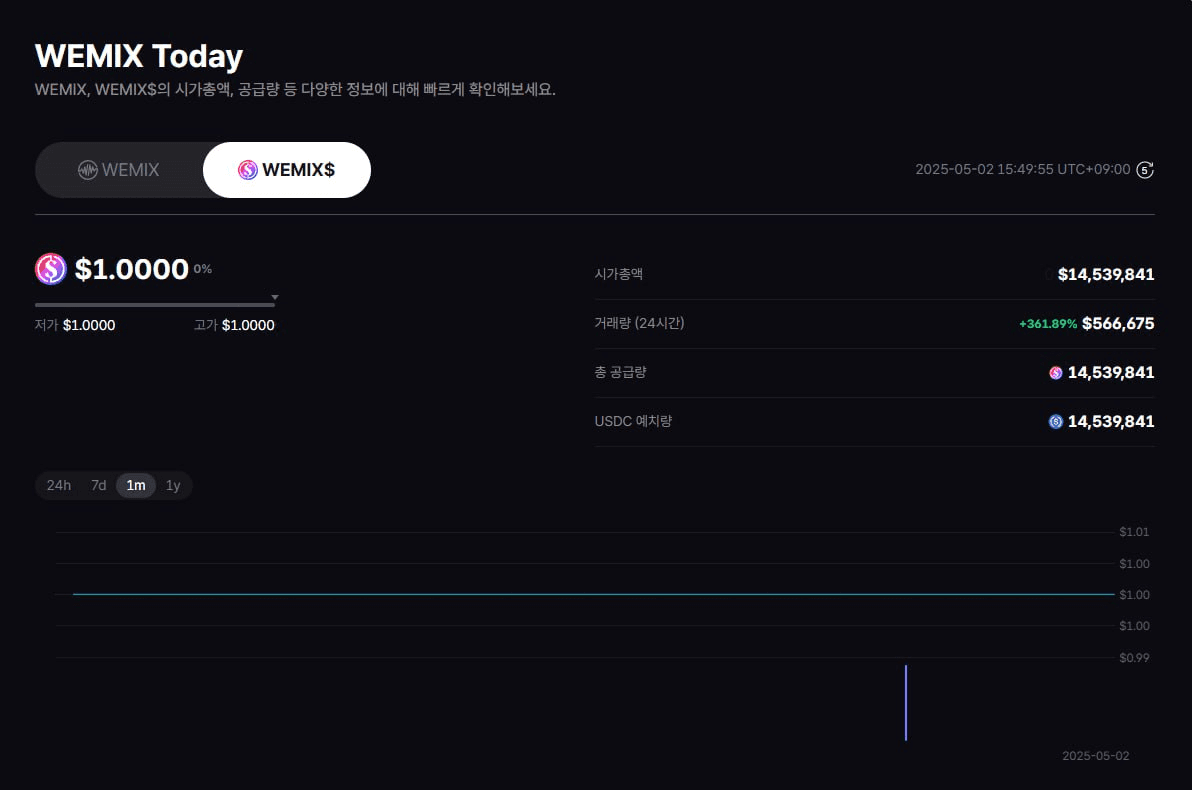Click the large WEMIX$ coin logo
Viewport: 1192px width, 790px height.
pos(51,269)
